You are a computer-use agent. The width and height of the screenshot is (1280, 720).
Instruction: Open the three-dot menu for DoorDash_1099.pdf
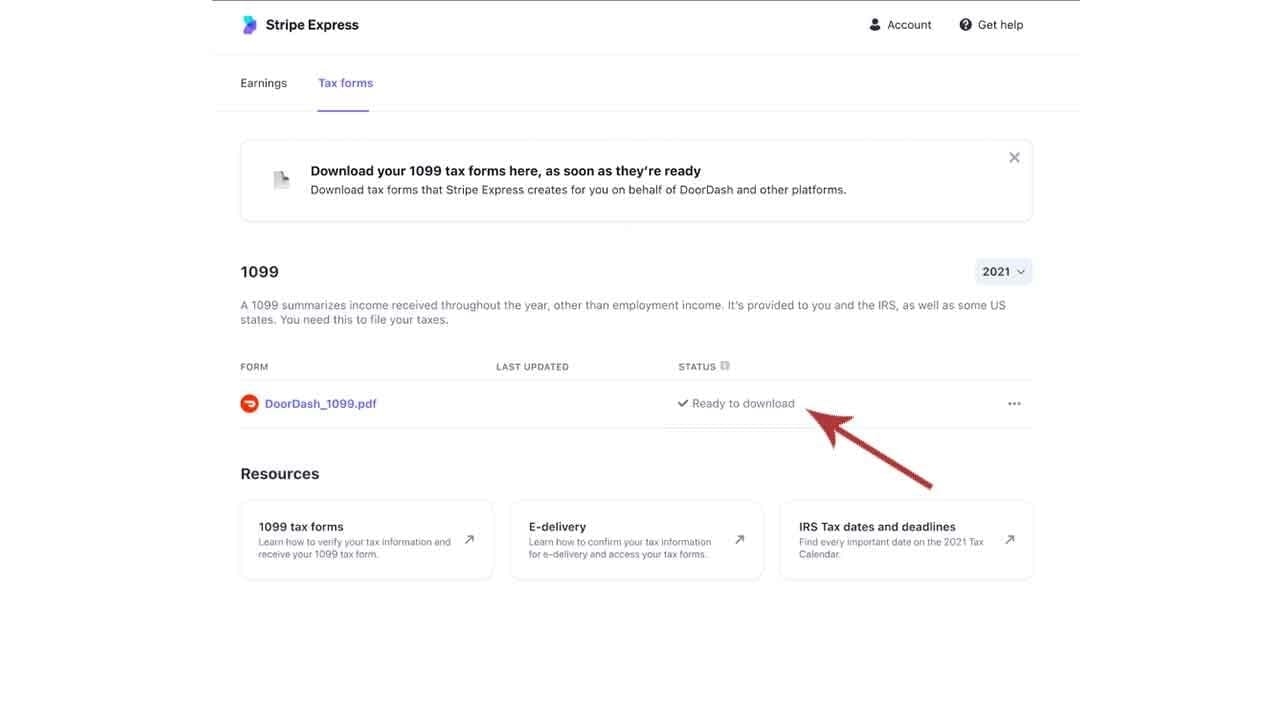coord(1014,404)
